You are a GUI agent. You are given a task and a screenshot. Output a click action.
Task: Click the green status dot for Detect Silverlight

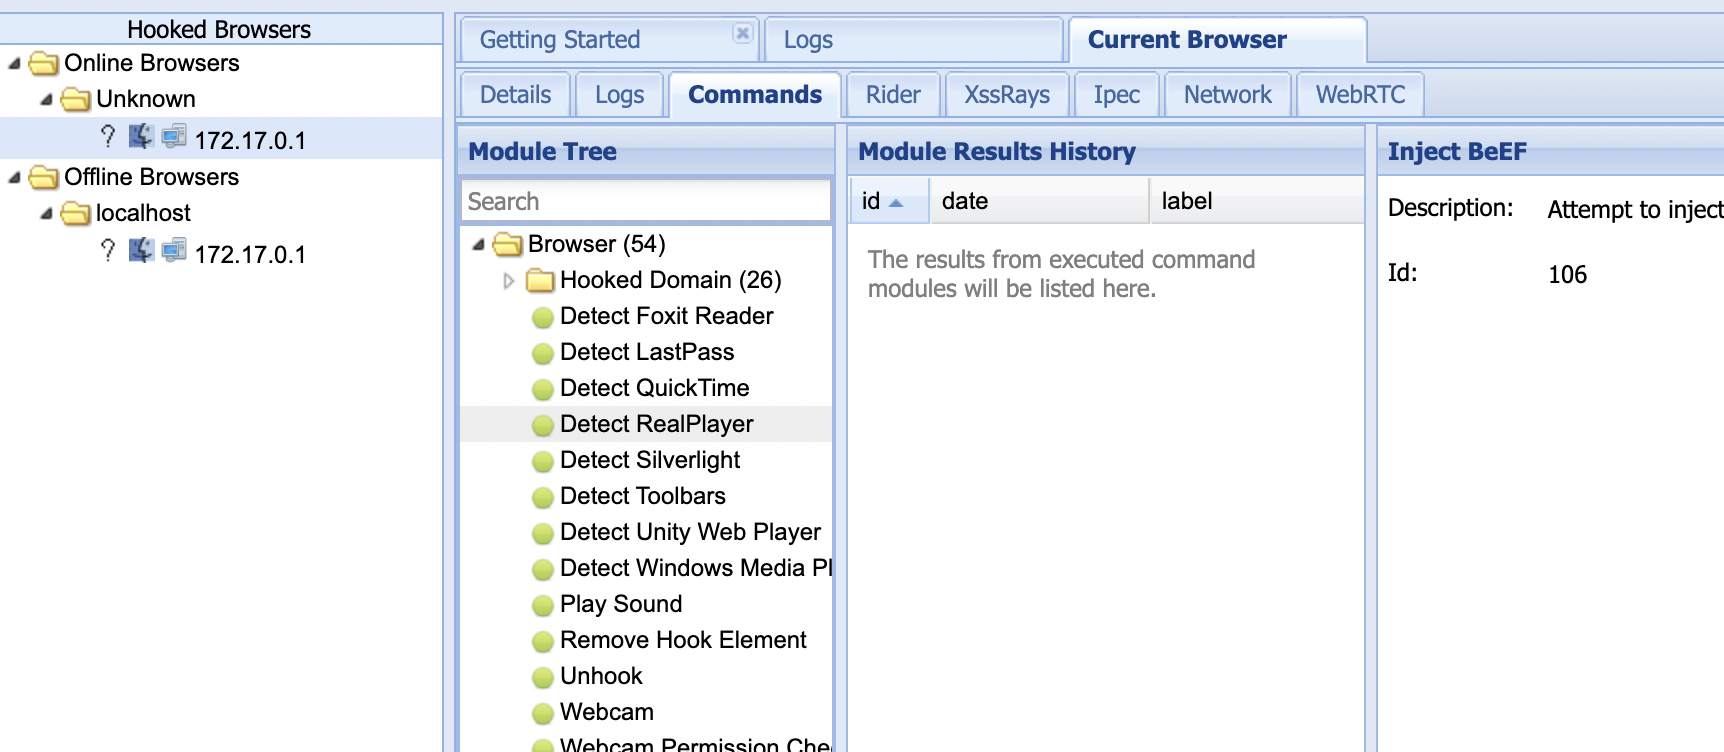point(543,462)
